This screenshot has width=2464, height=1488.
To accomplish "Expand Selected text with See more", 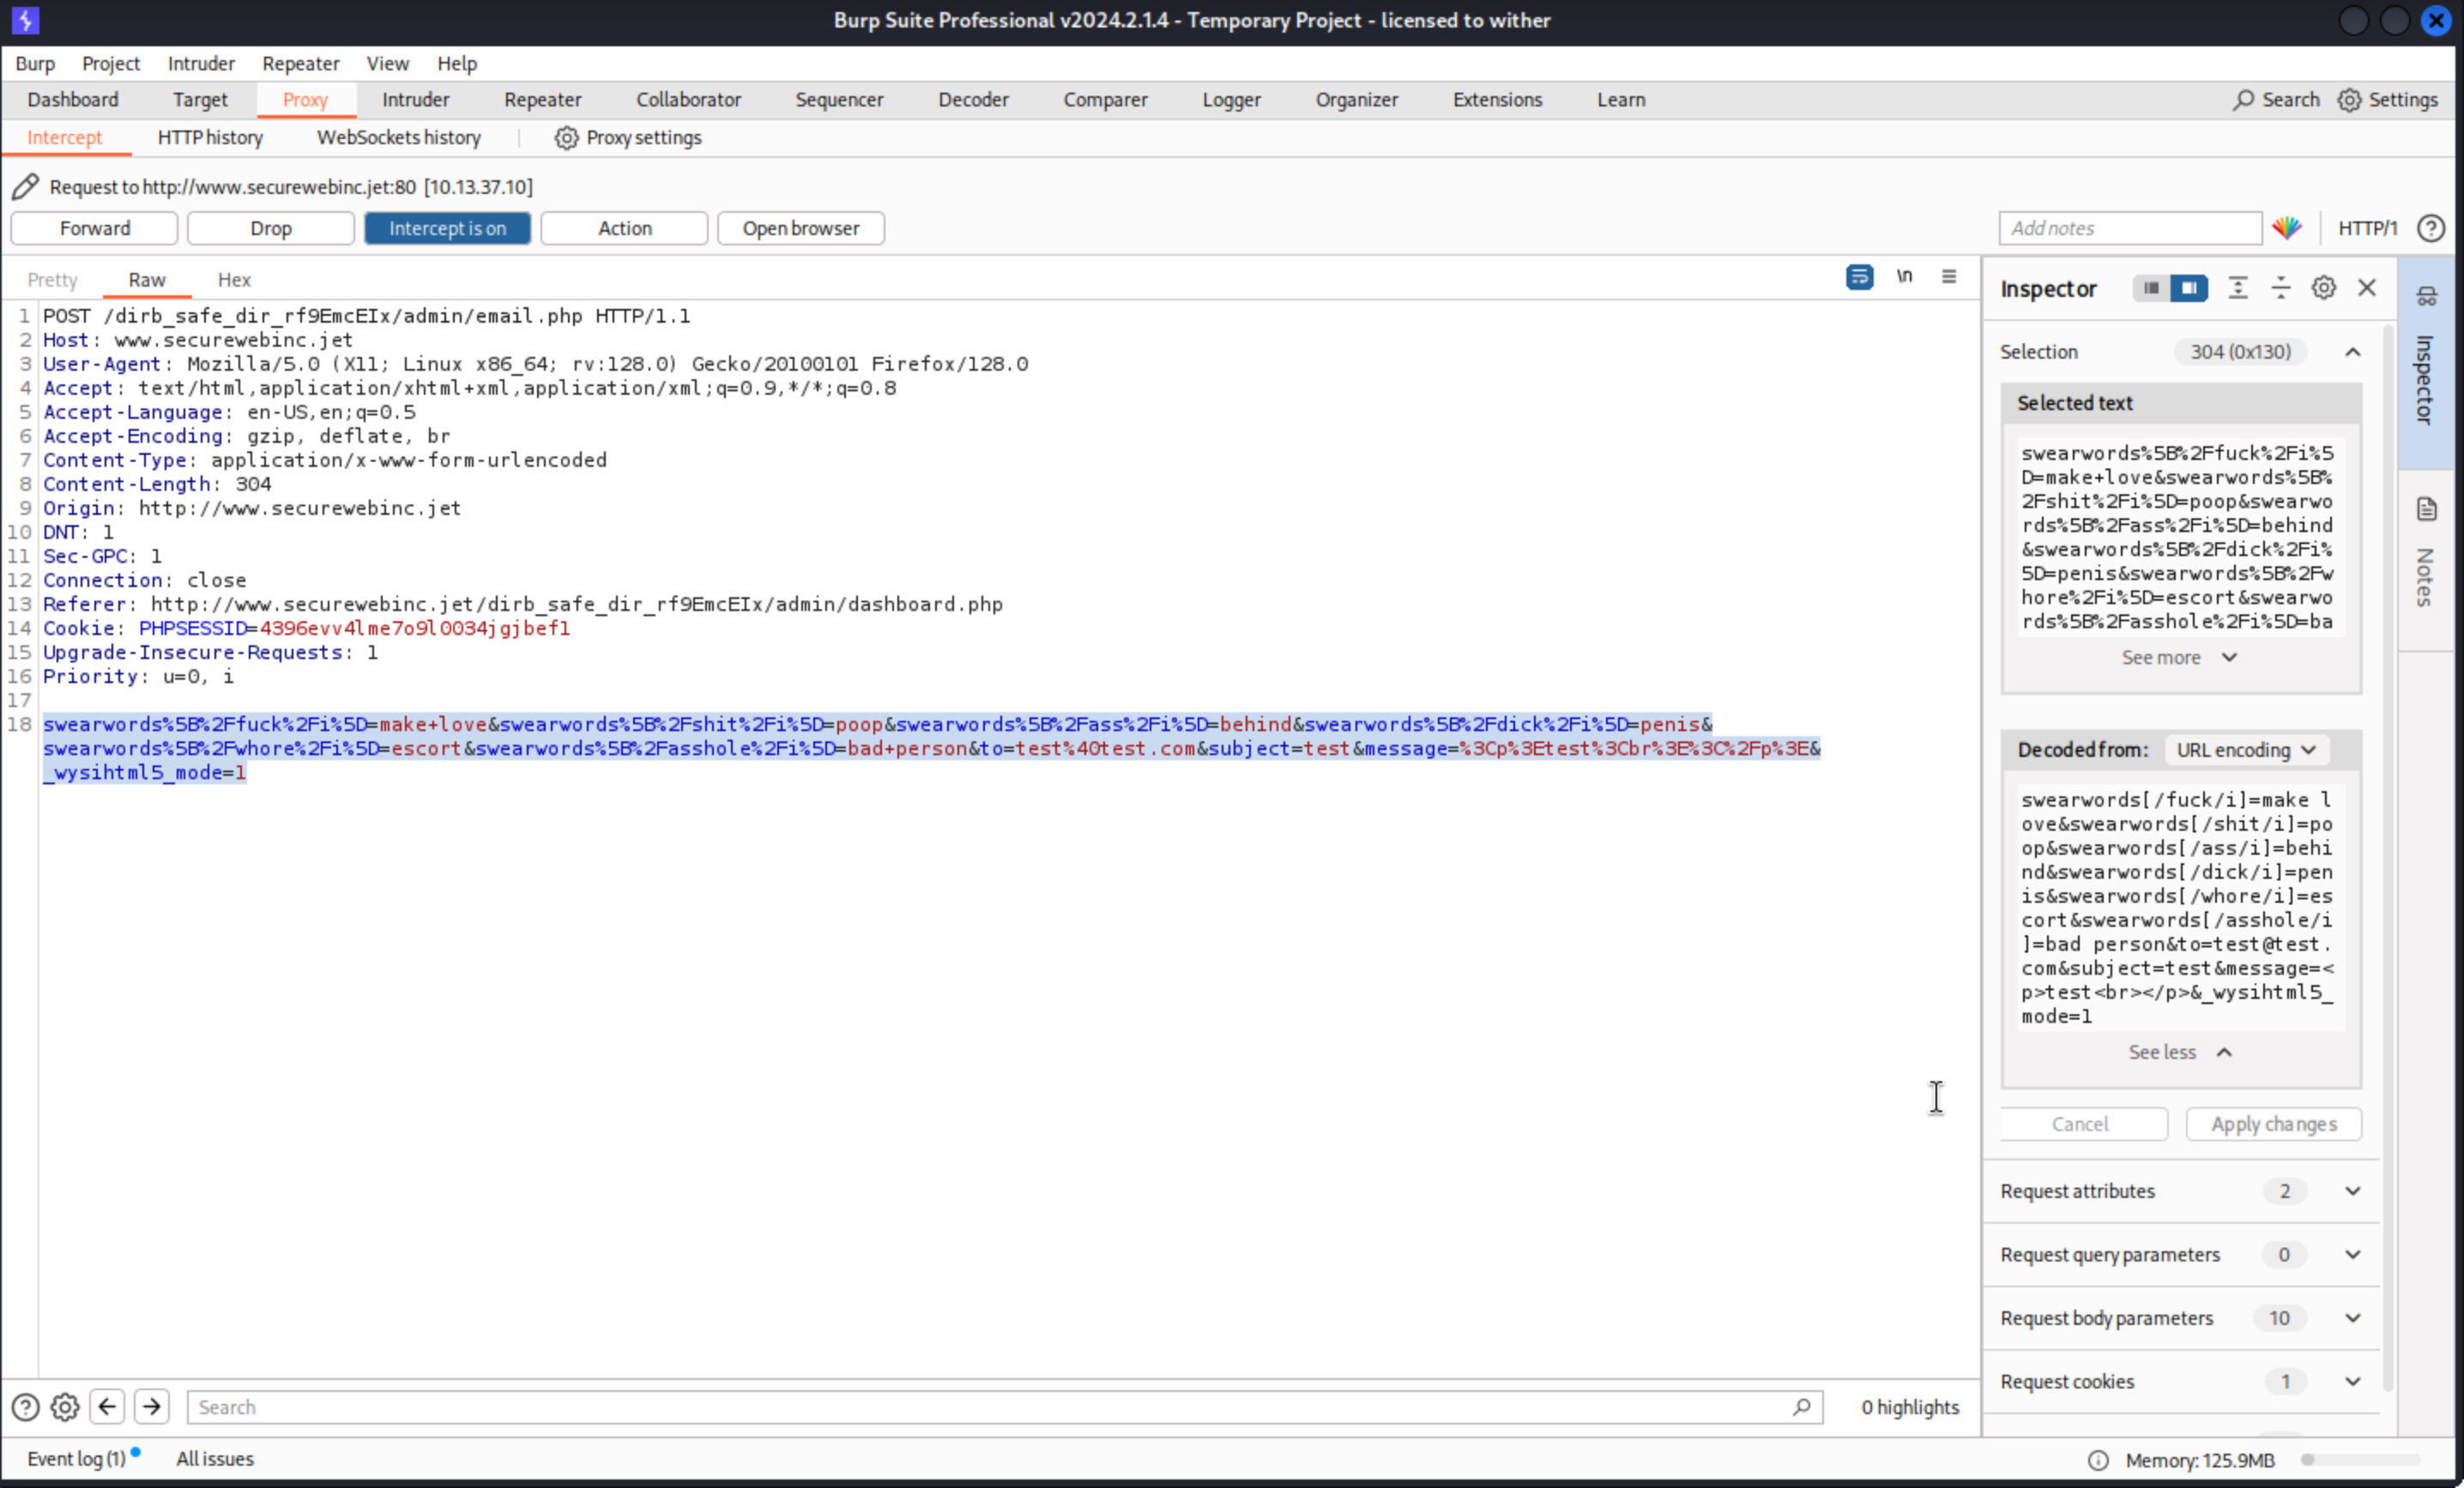I will click(x=2179, y=657).
